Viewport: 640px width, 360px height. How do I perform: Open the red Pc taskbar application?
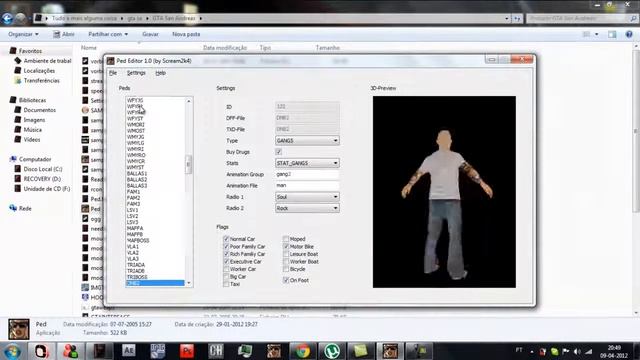tap(187, 351)
